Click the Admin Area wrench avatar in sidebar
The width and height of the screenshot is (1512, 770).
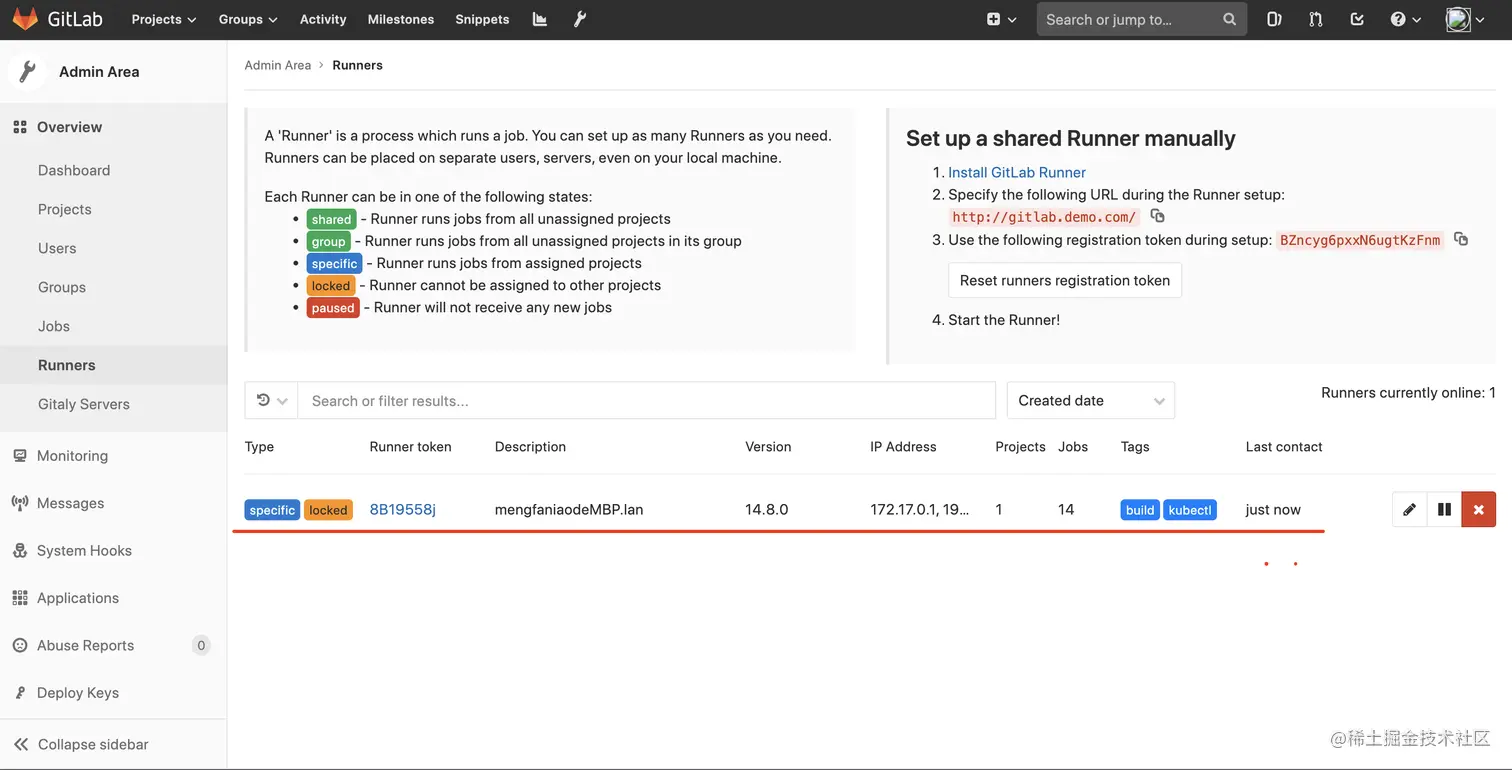(27, 72)
